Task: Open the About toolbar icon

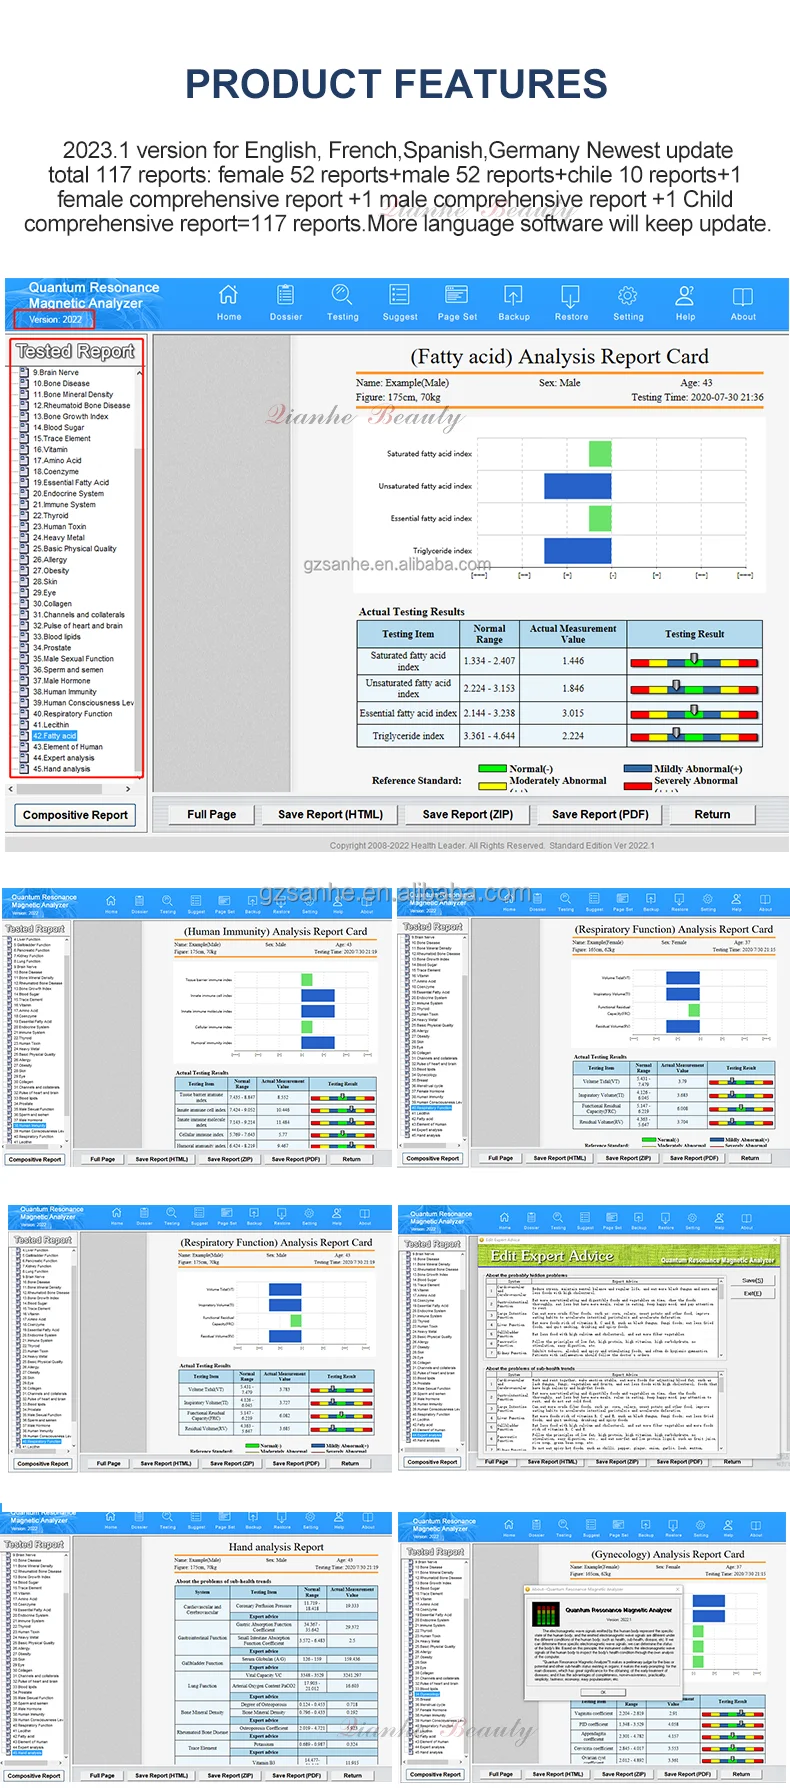Action: coord(743,296)
